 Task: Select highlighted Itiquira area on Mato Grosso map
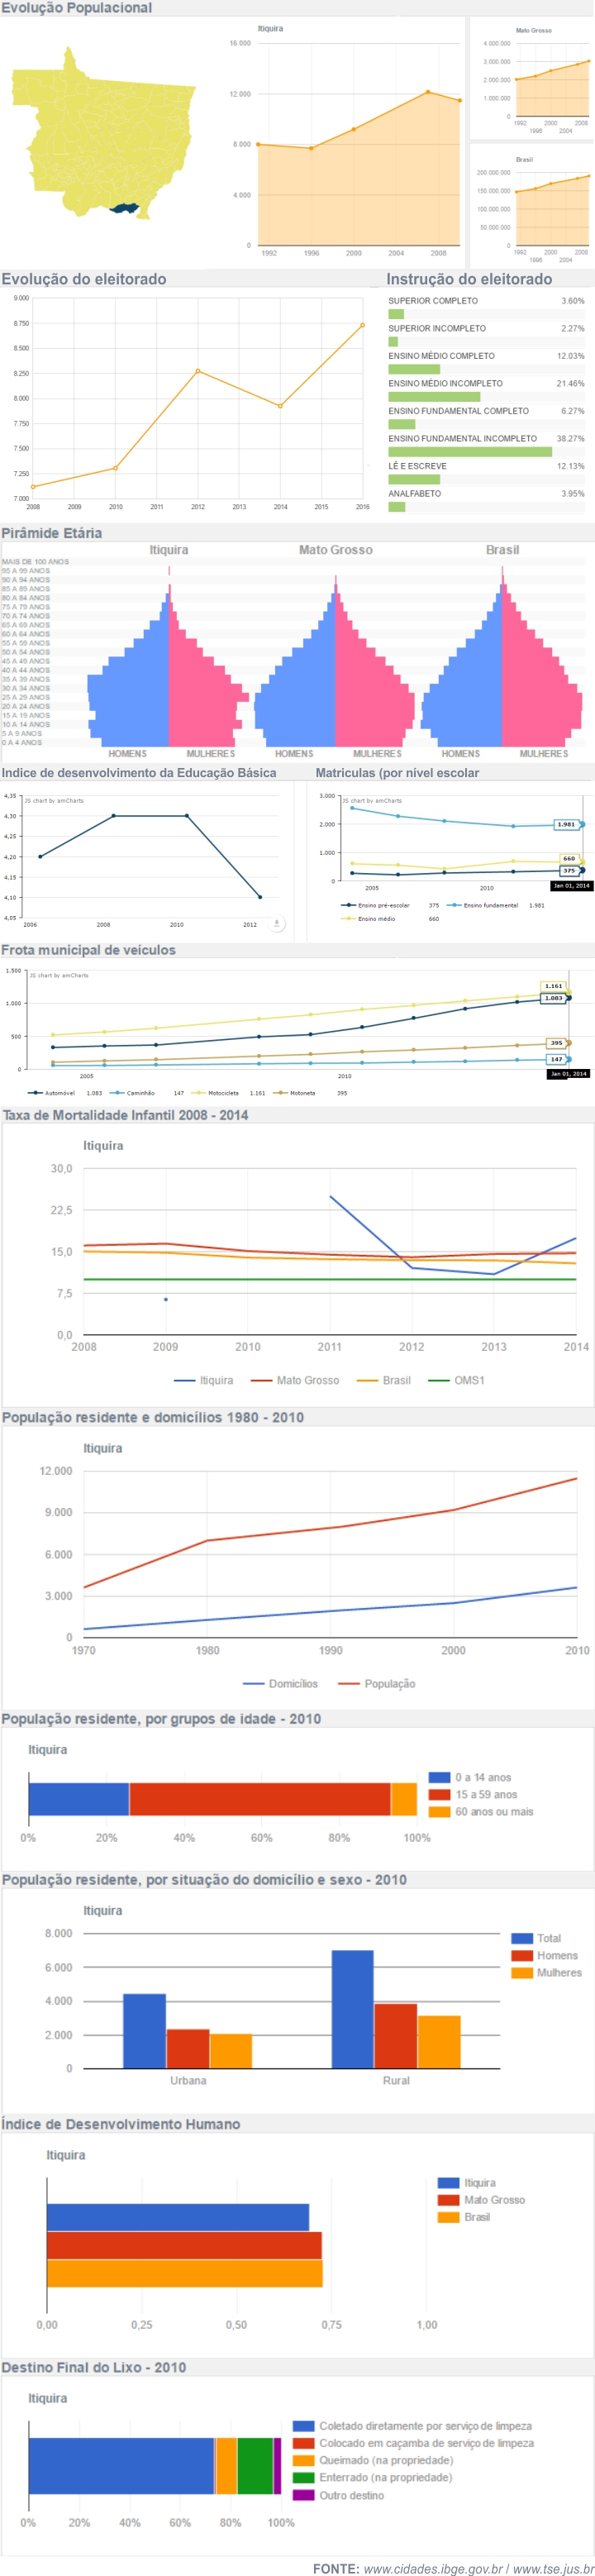click(123, 208)
